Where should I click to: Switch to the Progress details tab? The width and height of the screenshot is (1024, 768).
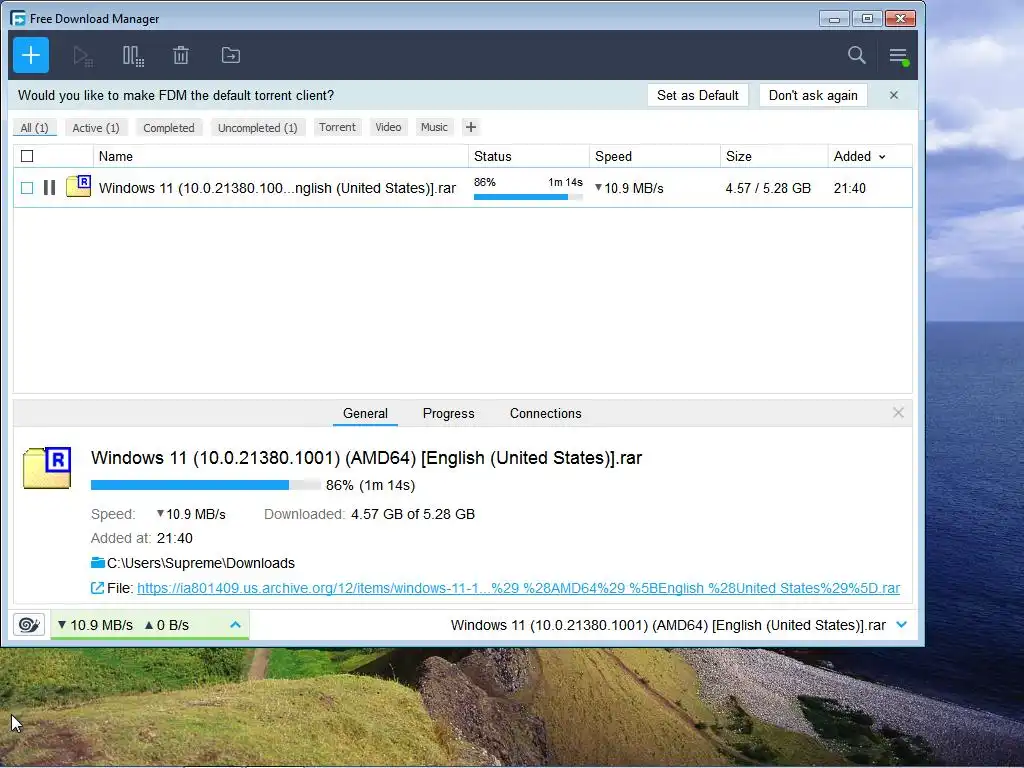pos(449,413)
